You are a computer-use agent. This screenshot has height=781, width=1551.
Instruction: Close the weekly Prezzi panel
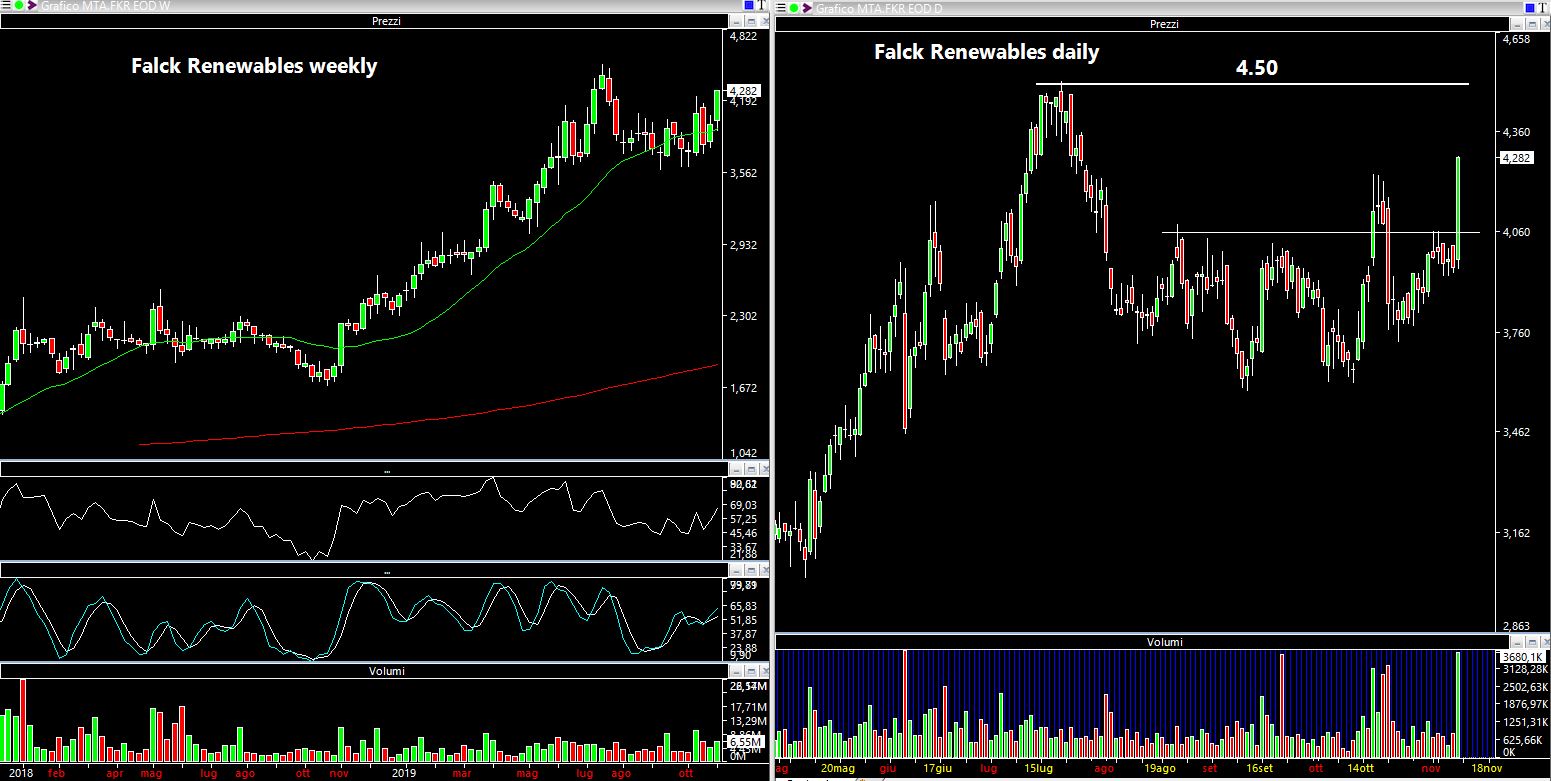[763, 21]
